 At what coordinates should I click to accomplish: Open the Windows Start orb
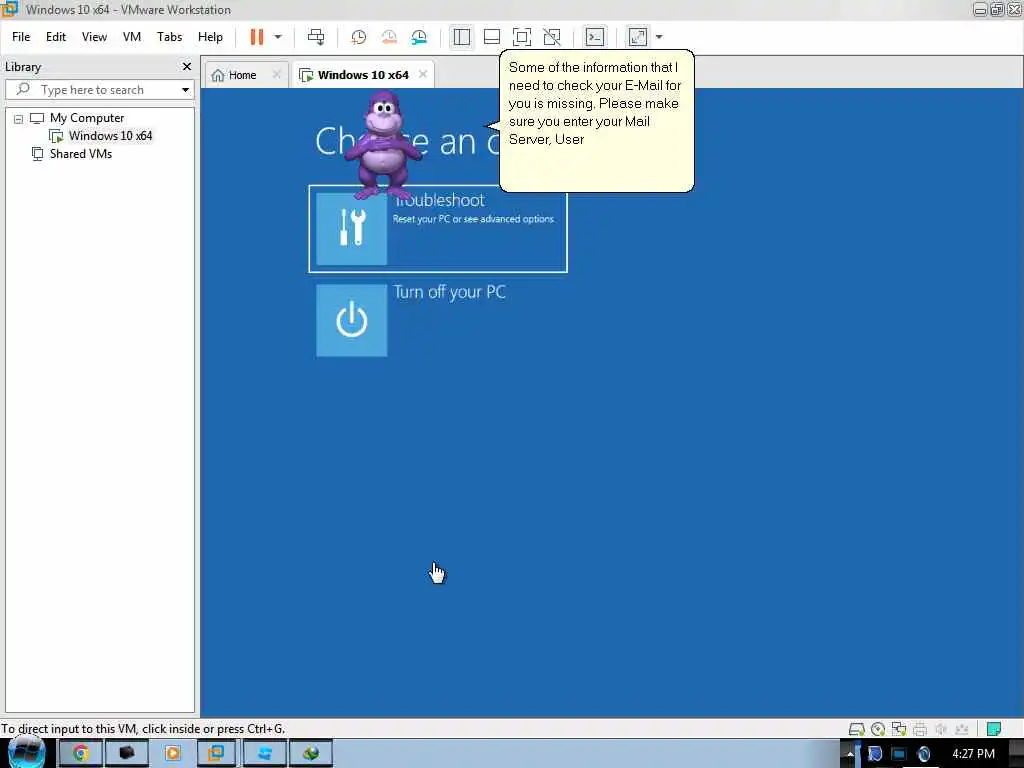26,752
